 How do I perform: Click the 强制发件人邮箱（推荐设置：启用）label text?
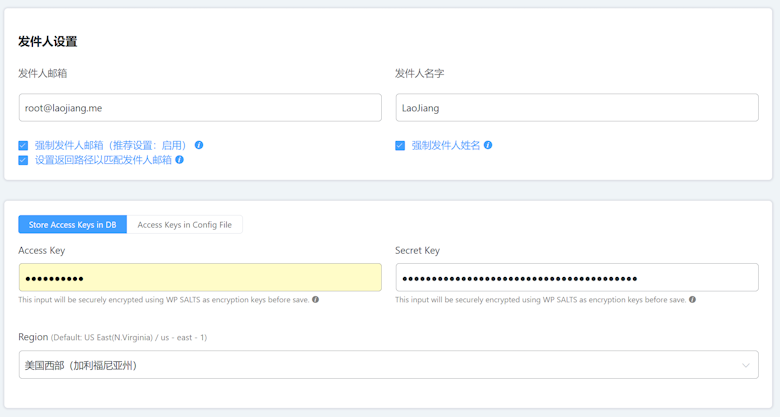(x=111, y=146)
